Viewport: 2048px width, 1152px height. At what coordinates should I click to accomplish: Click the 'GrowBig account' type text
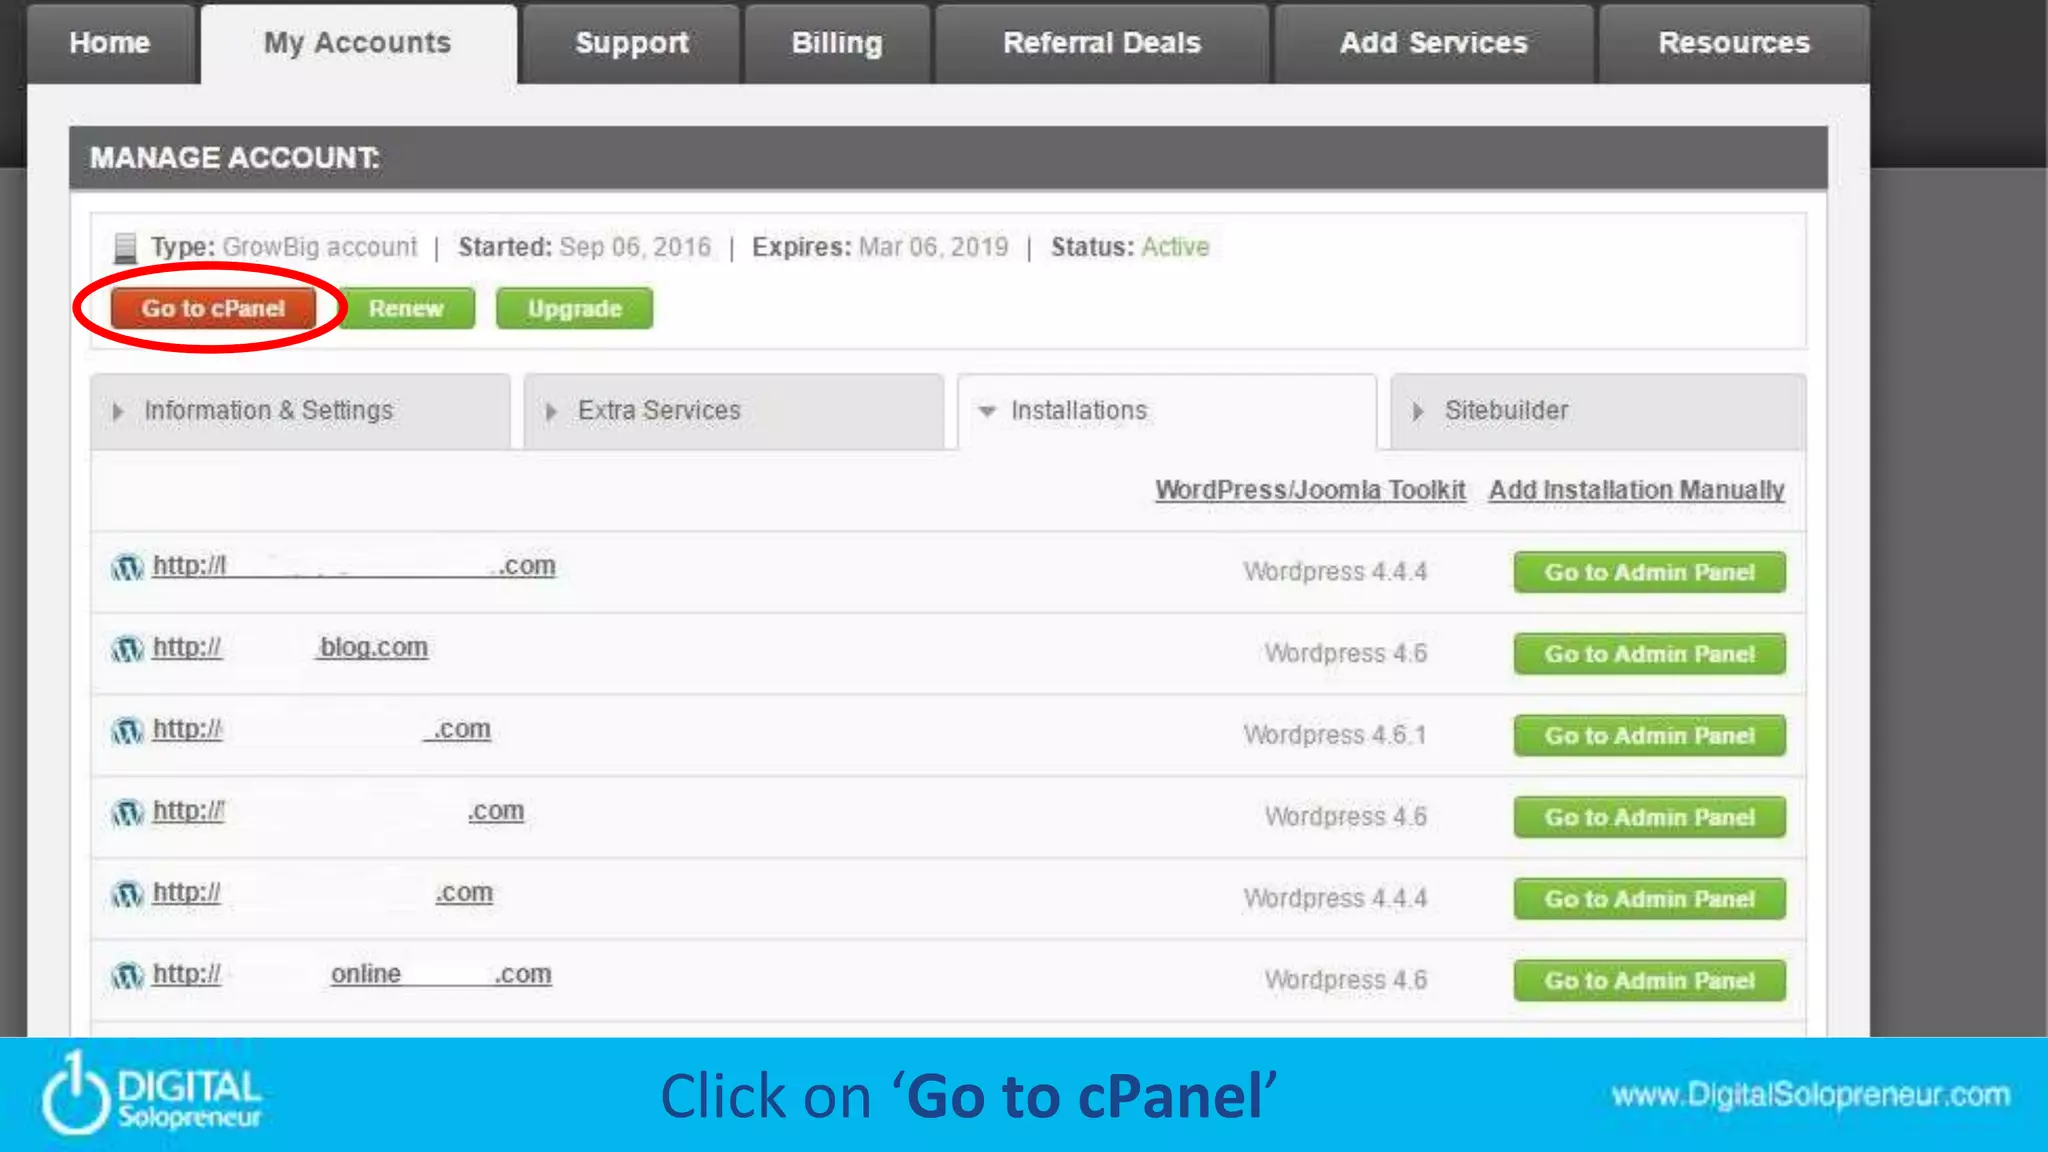(x=320, y=247)
